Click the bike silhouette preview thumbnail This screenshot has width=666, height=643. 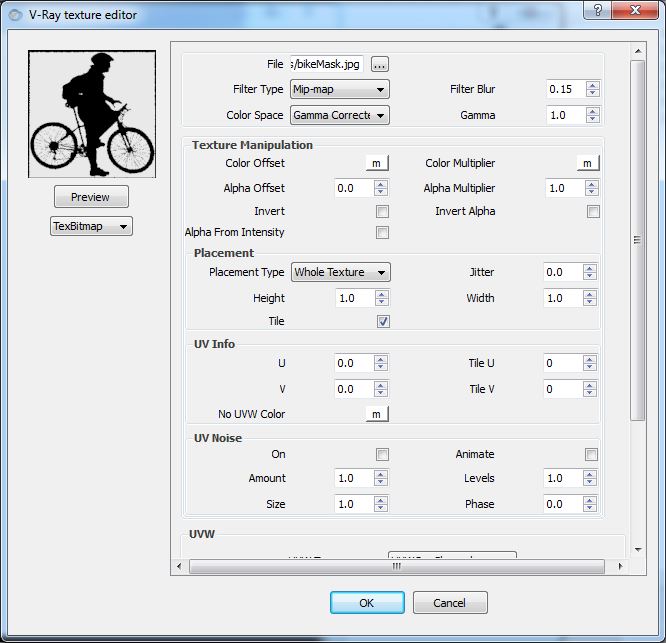point(92,114)
